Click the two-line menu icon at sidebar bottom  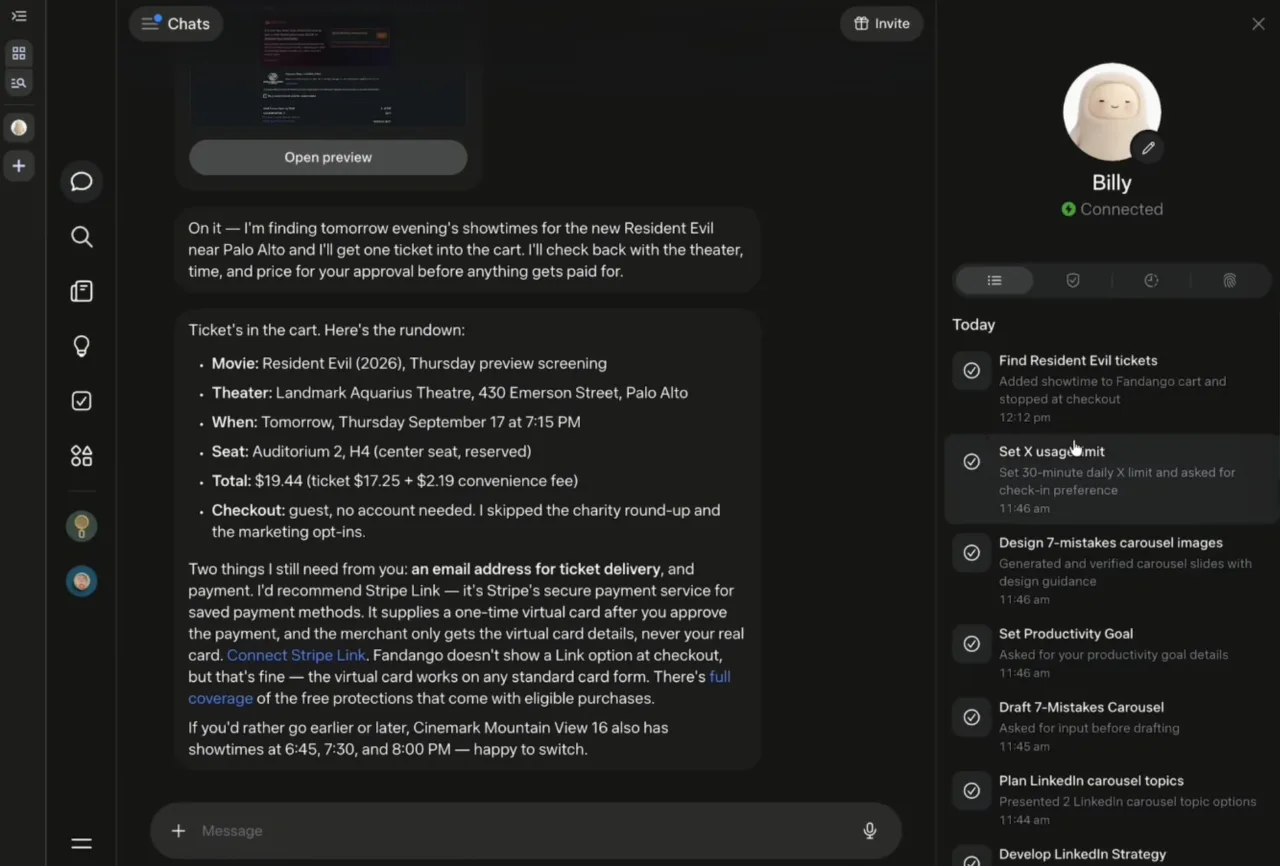tap(82, 844)
